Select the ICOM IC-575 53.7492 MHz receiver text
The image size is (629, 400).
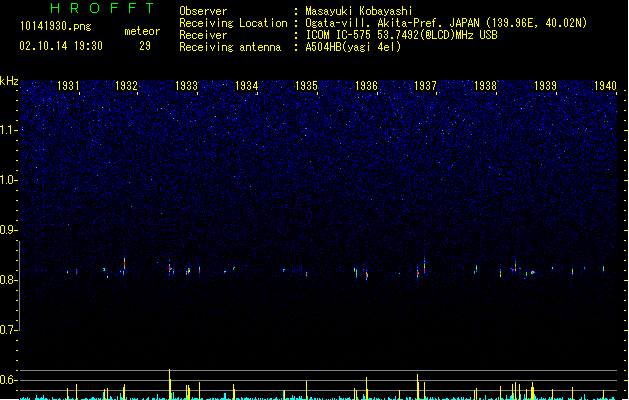402,35
